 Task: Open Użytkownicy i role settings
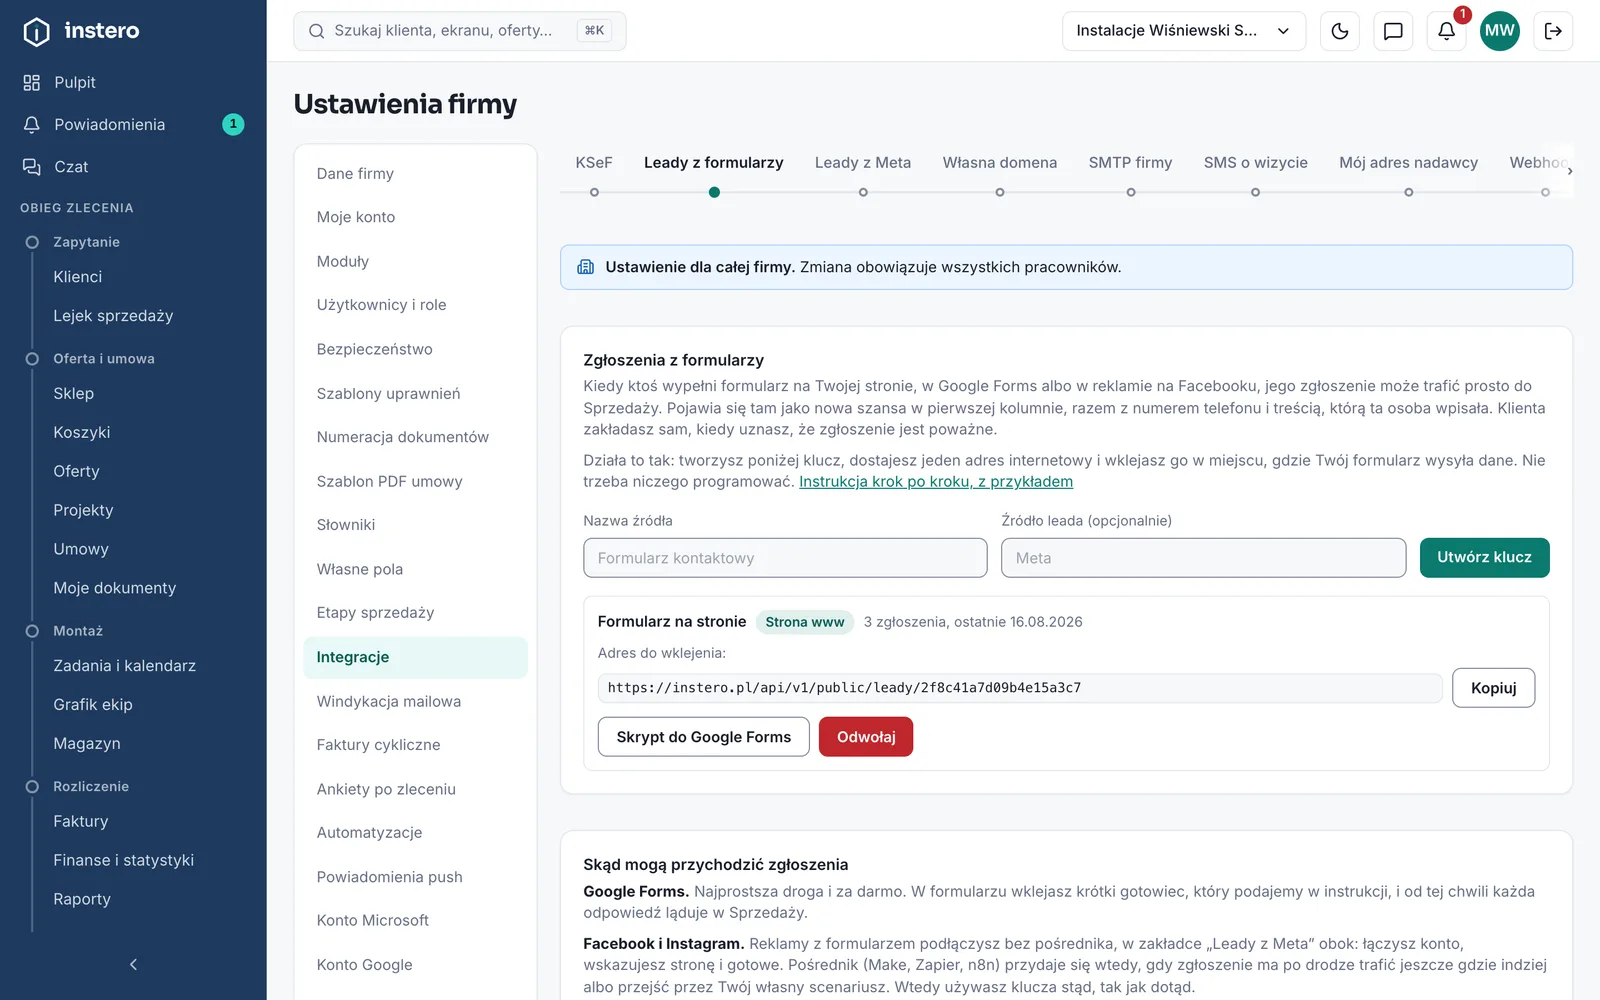coord(415,305)
